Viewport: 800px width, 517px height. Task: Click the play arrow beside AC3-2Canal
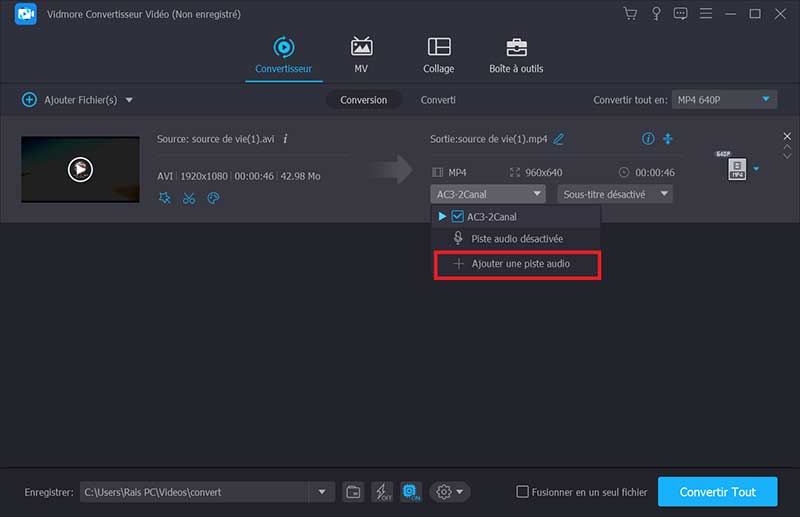[x=442, y=216]
